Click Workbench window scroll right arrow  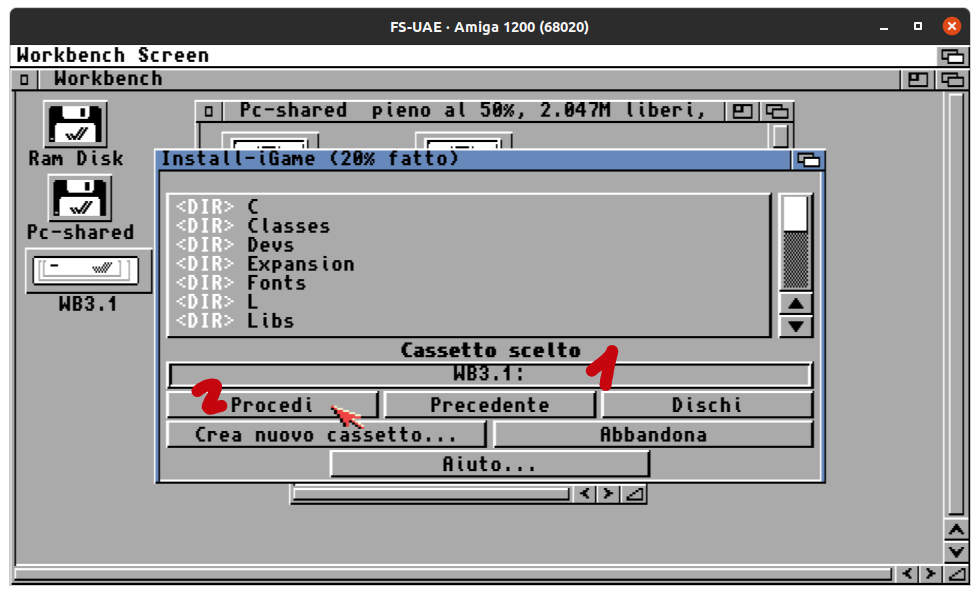point(930,573)
